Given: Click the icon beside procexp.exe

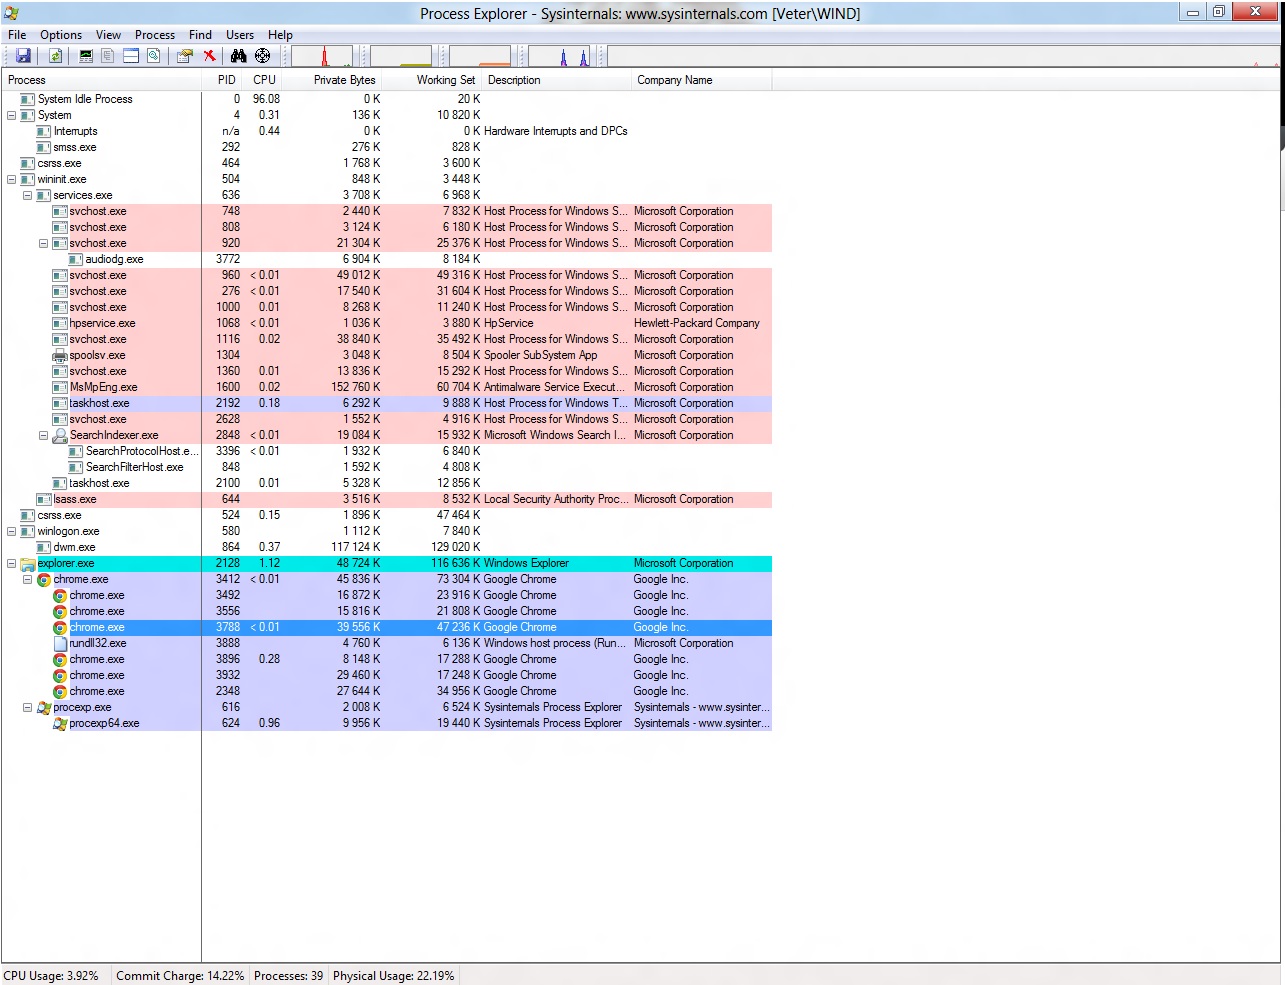Looking at the screenshot, I should pos(44,708).
